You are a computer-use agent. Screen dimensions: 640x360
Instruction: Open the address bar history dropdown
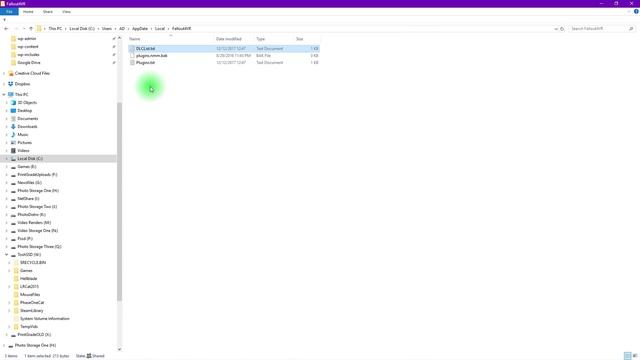click(x=556, y=29)
